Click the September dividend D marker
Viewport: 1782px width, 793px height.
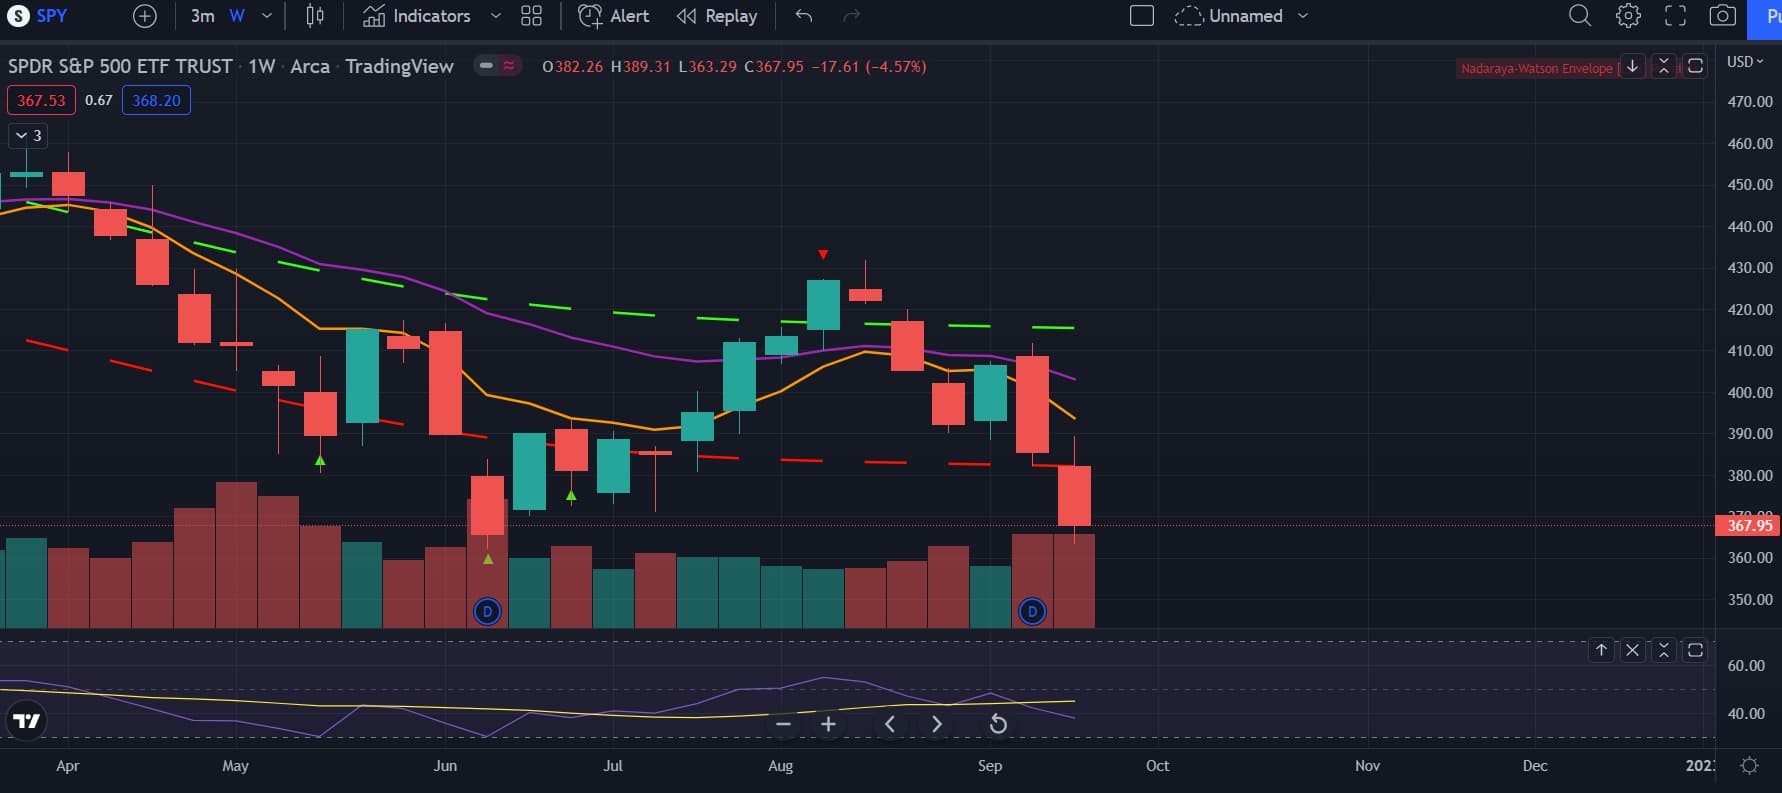coord(1032,611)
